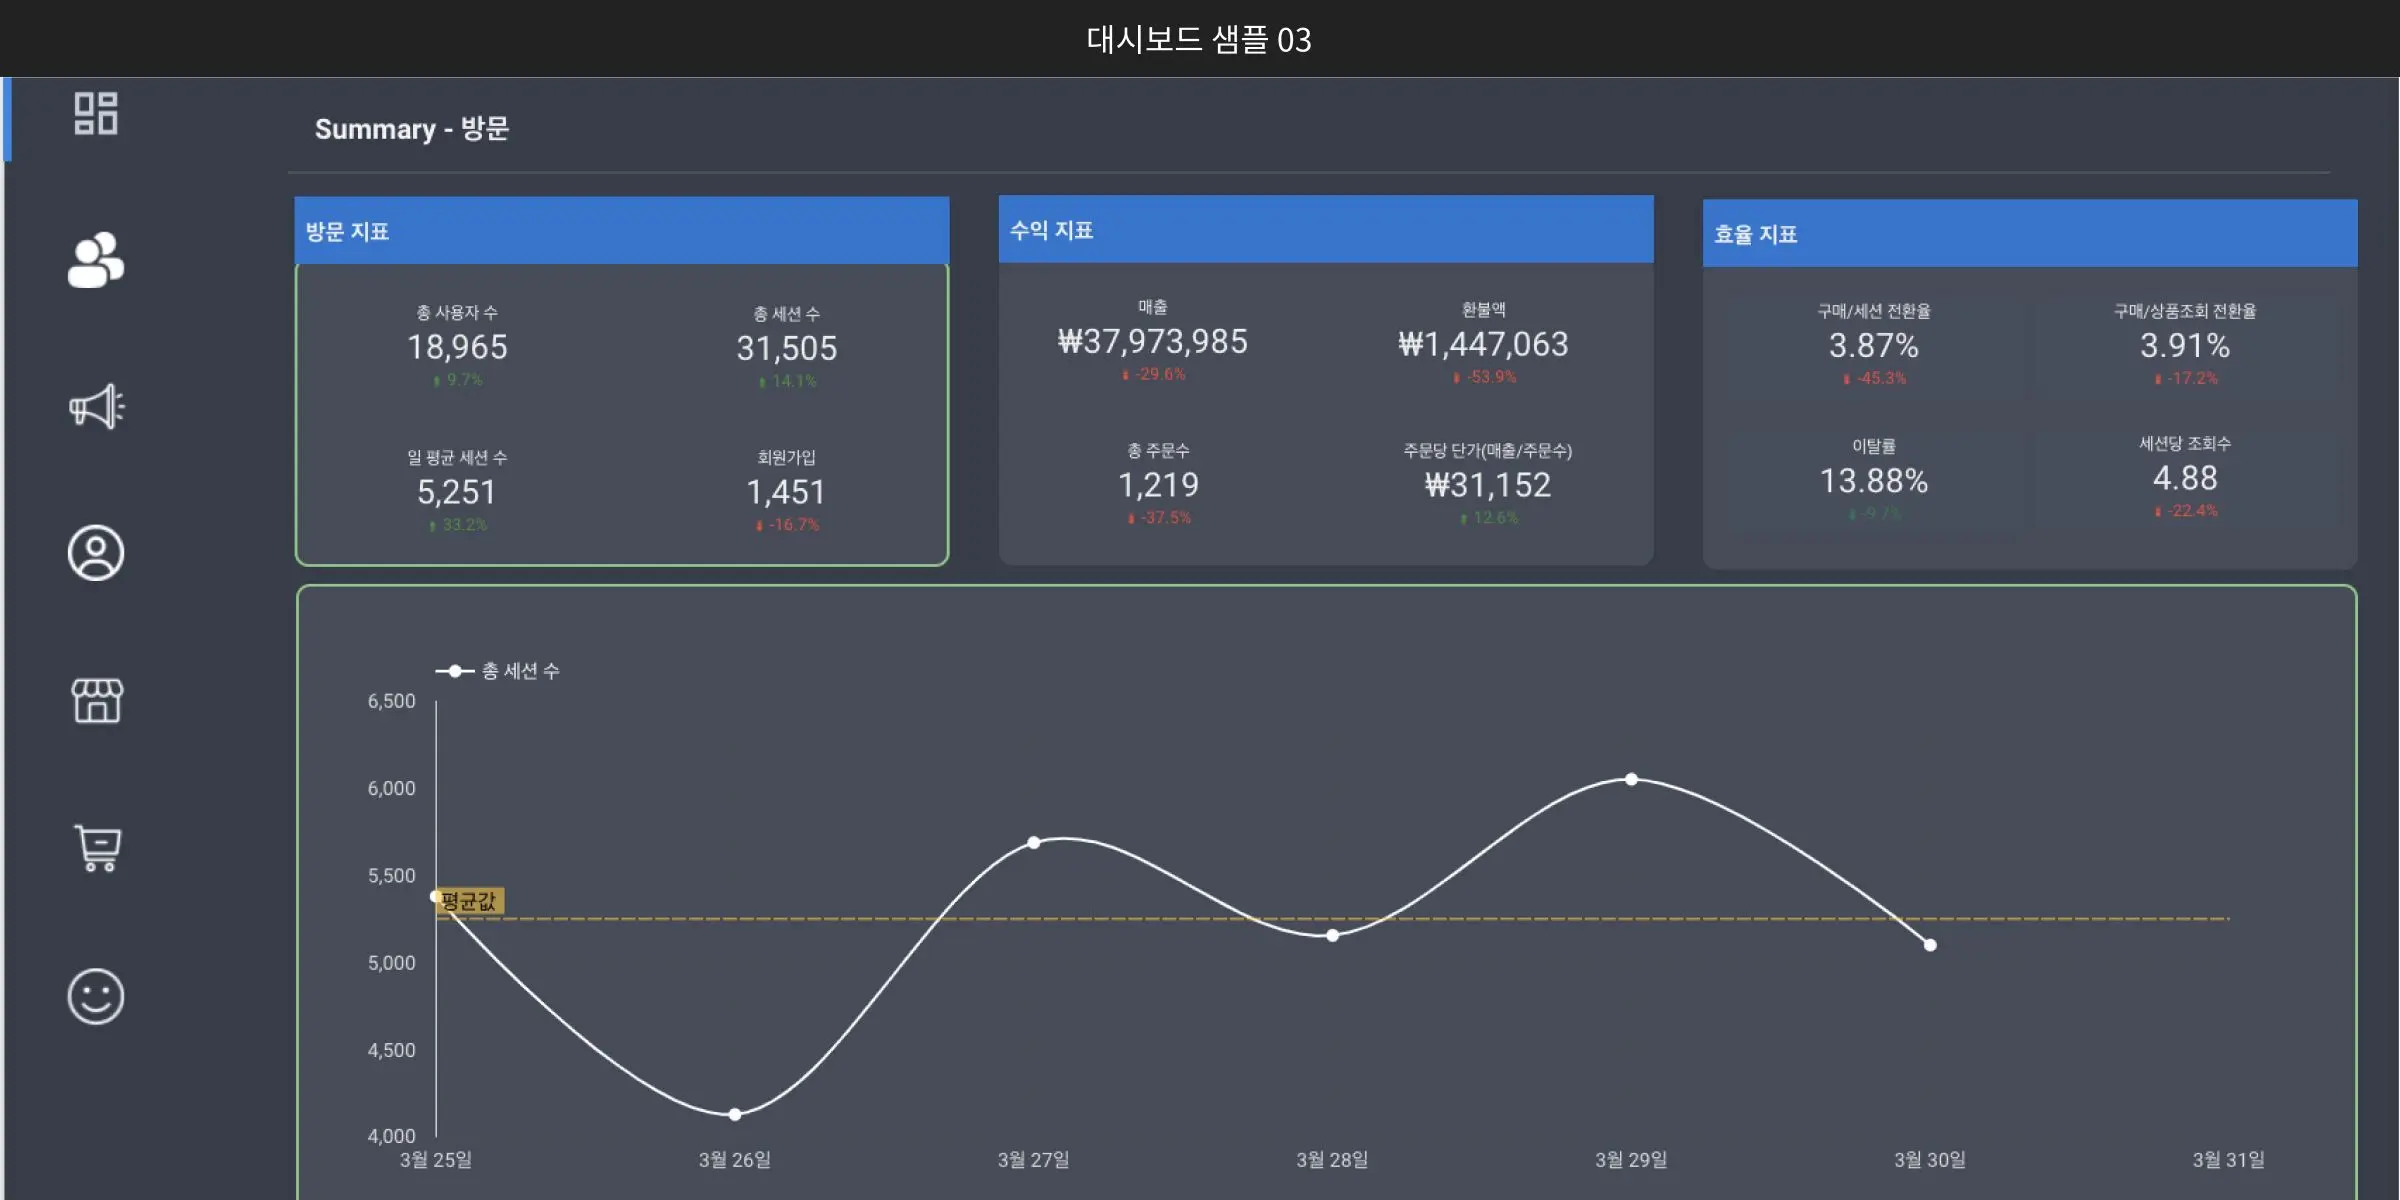Click the 회원가입 value 1,451
The width and height of the screenshot is (2400, 1200).
(x=787, y=492)
